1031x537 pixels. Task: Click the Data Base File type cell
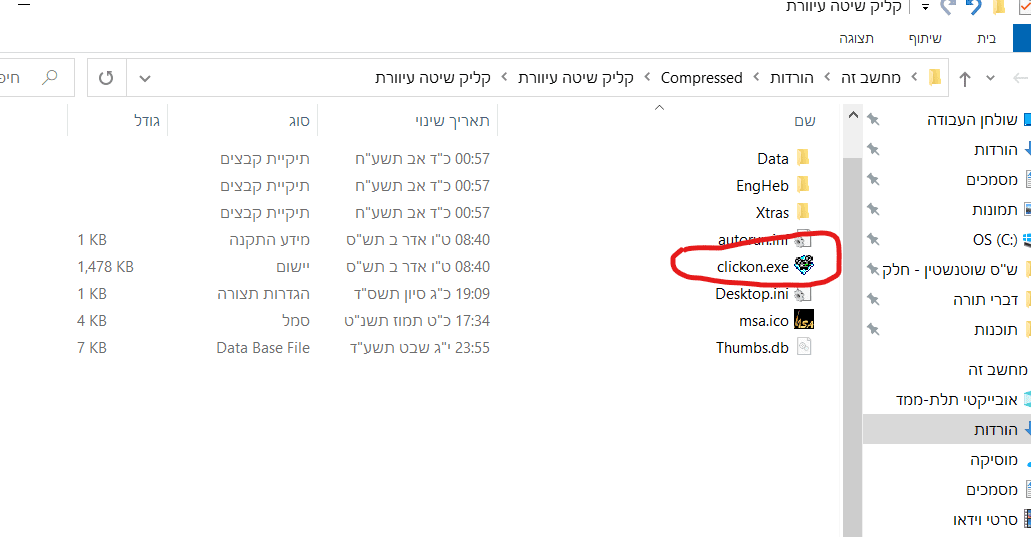click(x=263, y=348)
